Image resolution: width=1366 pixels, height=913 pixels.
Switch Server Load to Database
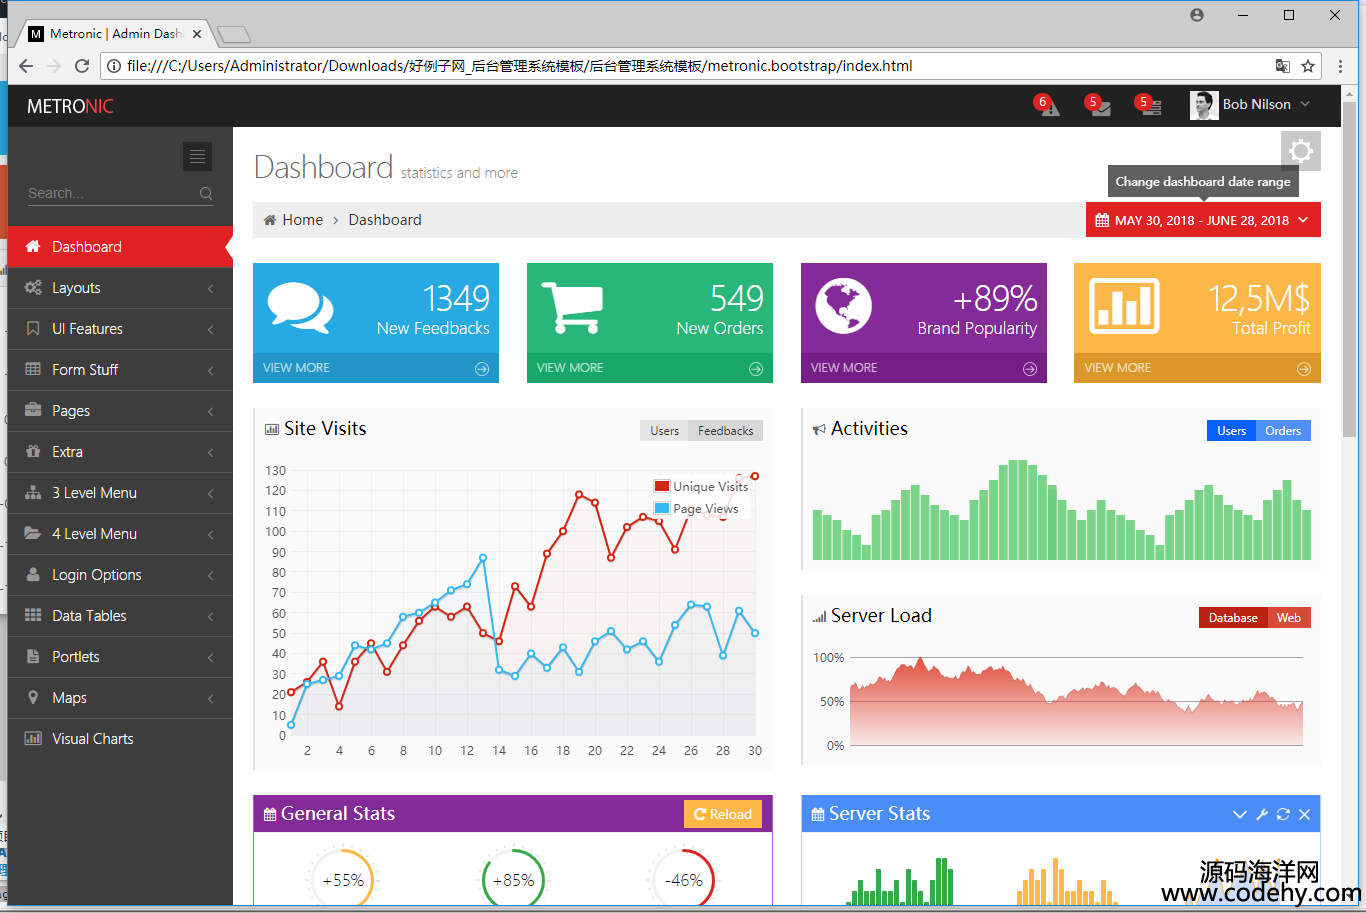point(1233,618)
